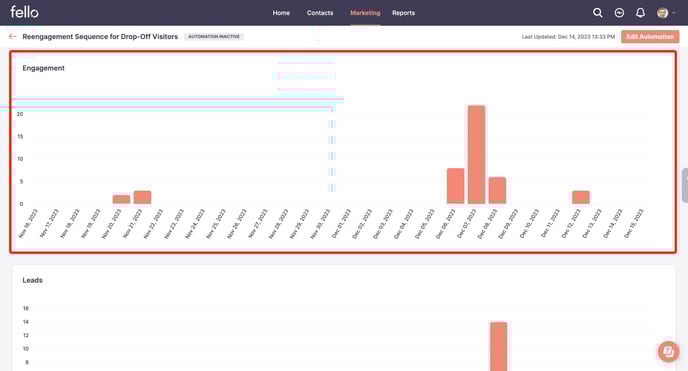This screenshot has height=371, width=688.
Task: Select the Dec 06 engagement bar
Action: (x=455, y=186)
